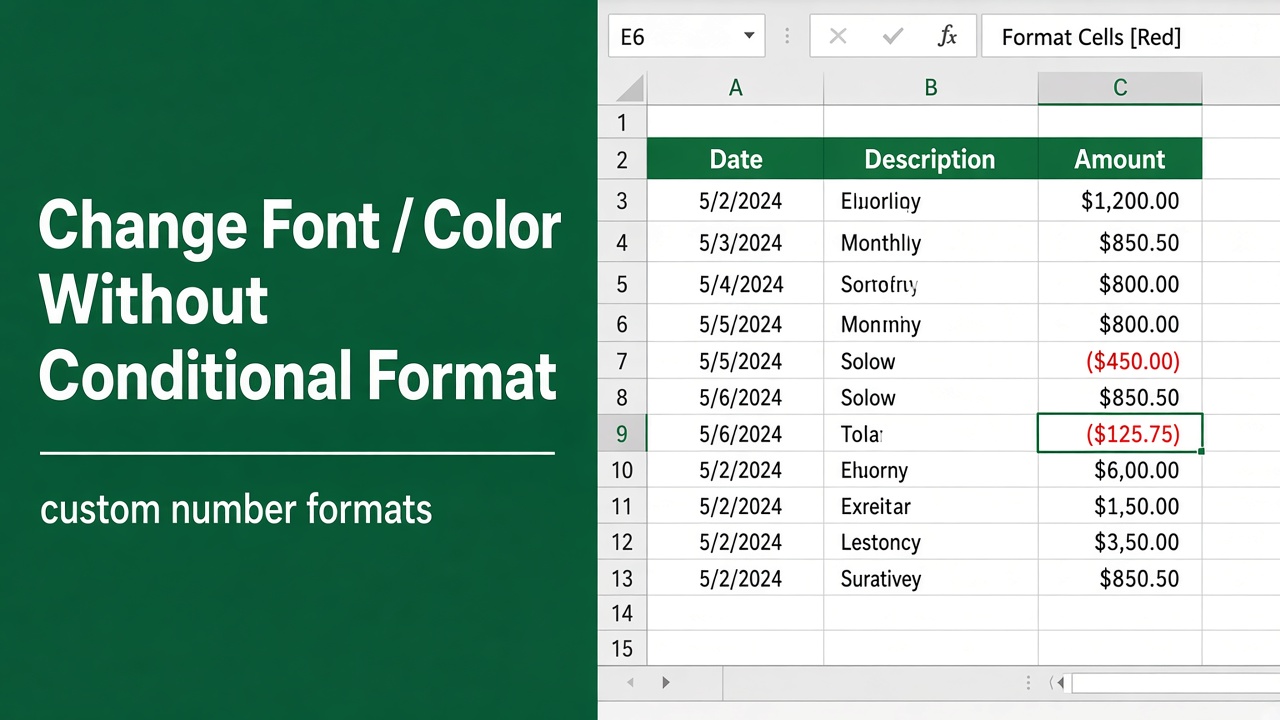Click the Exreitar description cell
The height and width of the screenshot is (720, 1280).
pyautogui.click(x=931, y=506)
